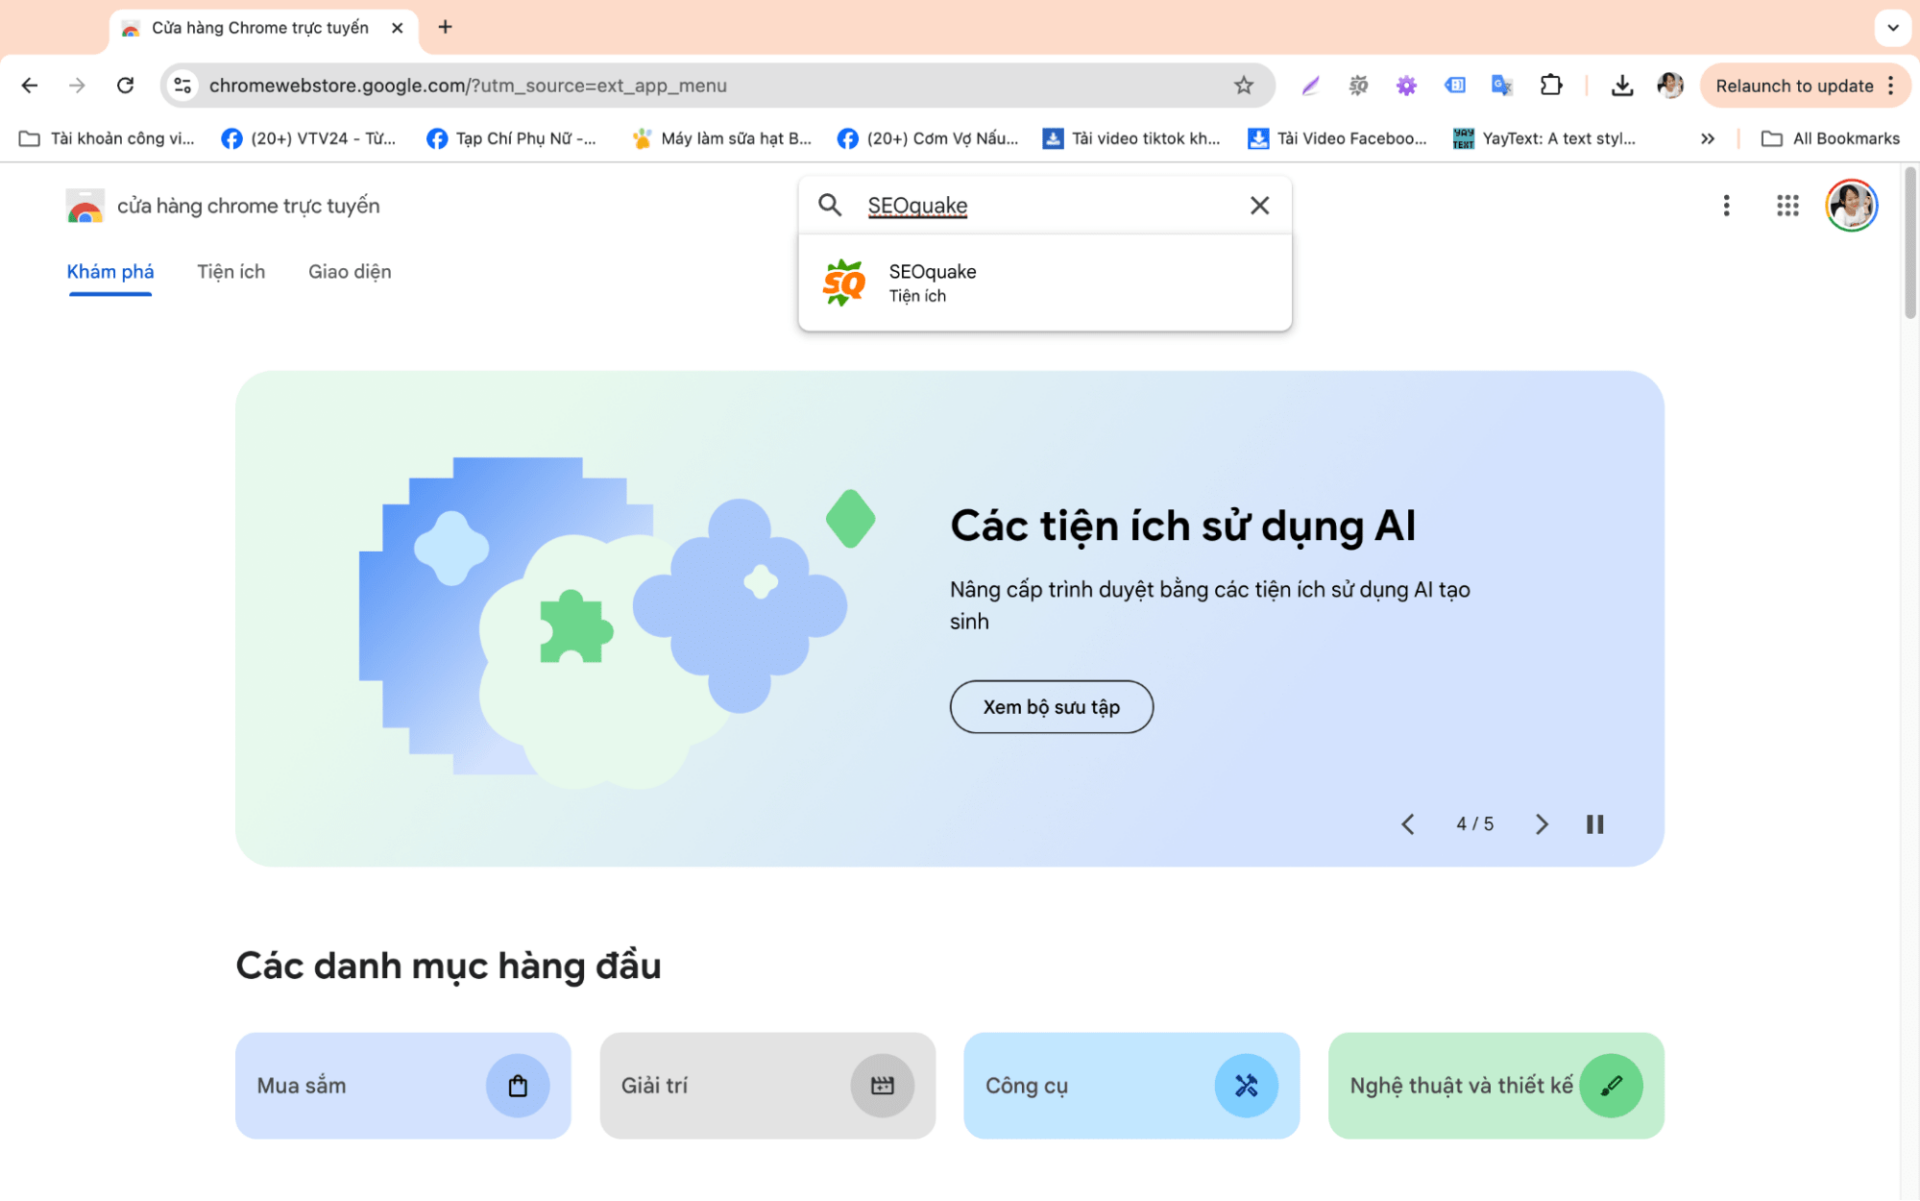
Task: Clear the SEOquake search input
Action: (x=1260, y=205)
